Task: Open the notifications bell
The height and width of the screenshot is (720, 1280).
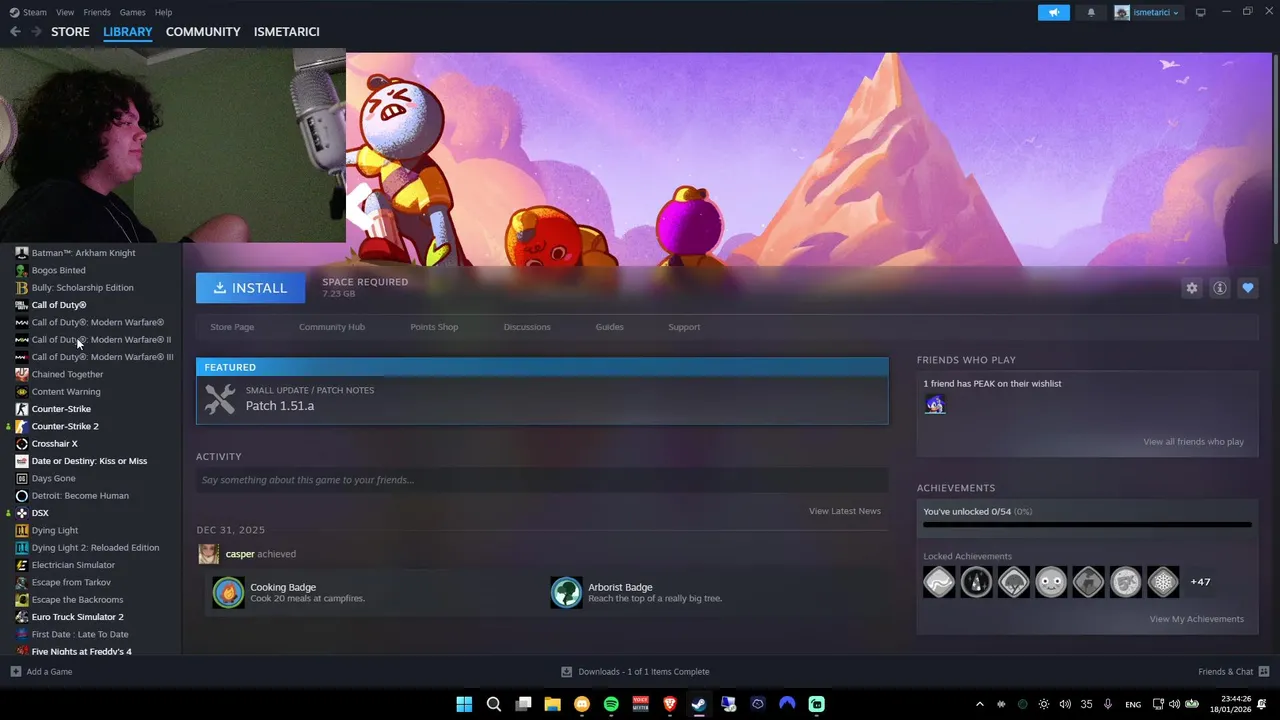Action: [1091, 12]
